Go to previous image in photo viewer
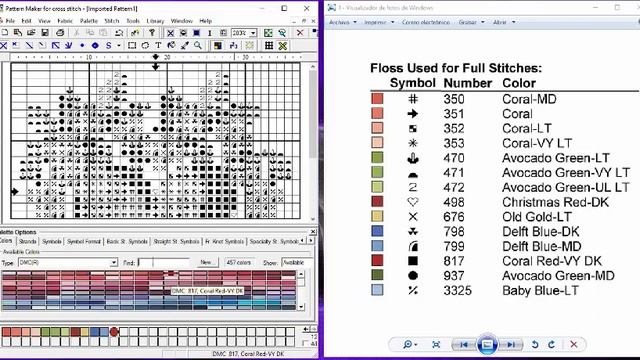The image size is (640, 360). point(464,345)
